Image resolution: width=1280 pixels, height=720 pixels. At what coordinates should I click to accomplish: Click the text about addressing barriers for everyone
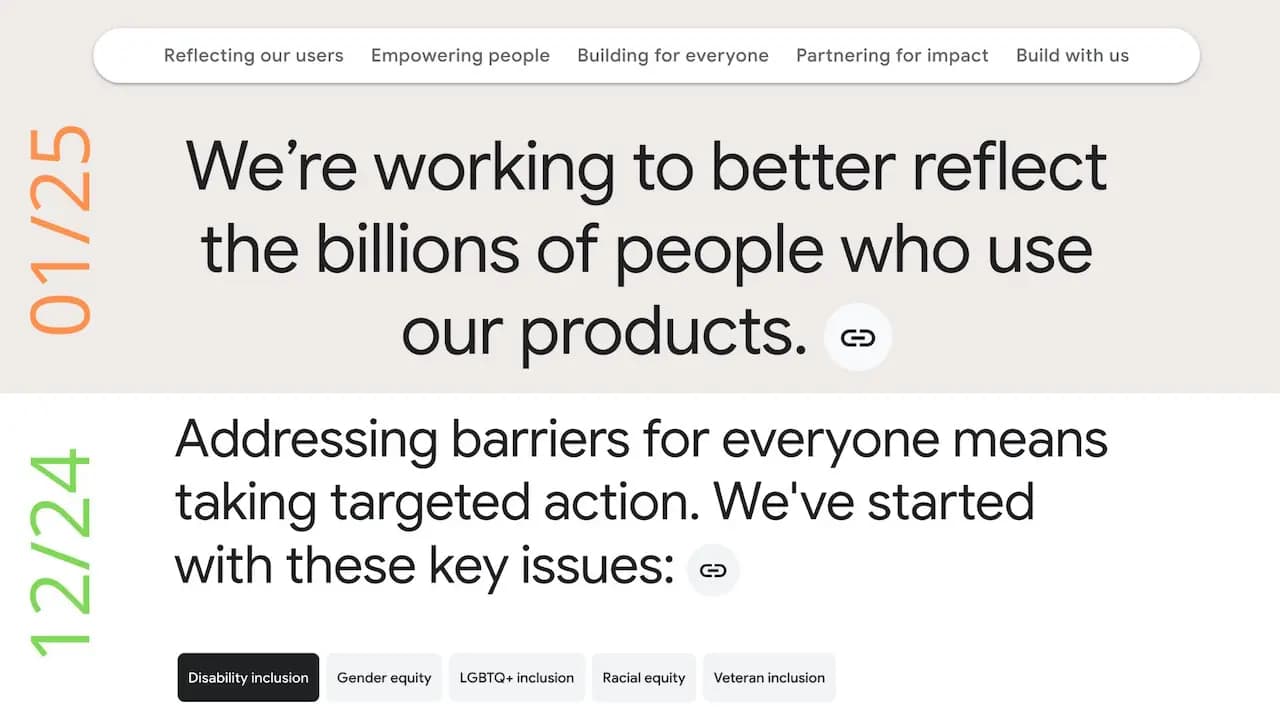tap(640, 500)
